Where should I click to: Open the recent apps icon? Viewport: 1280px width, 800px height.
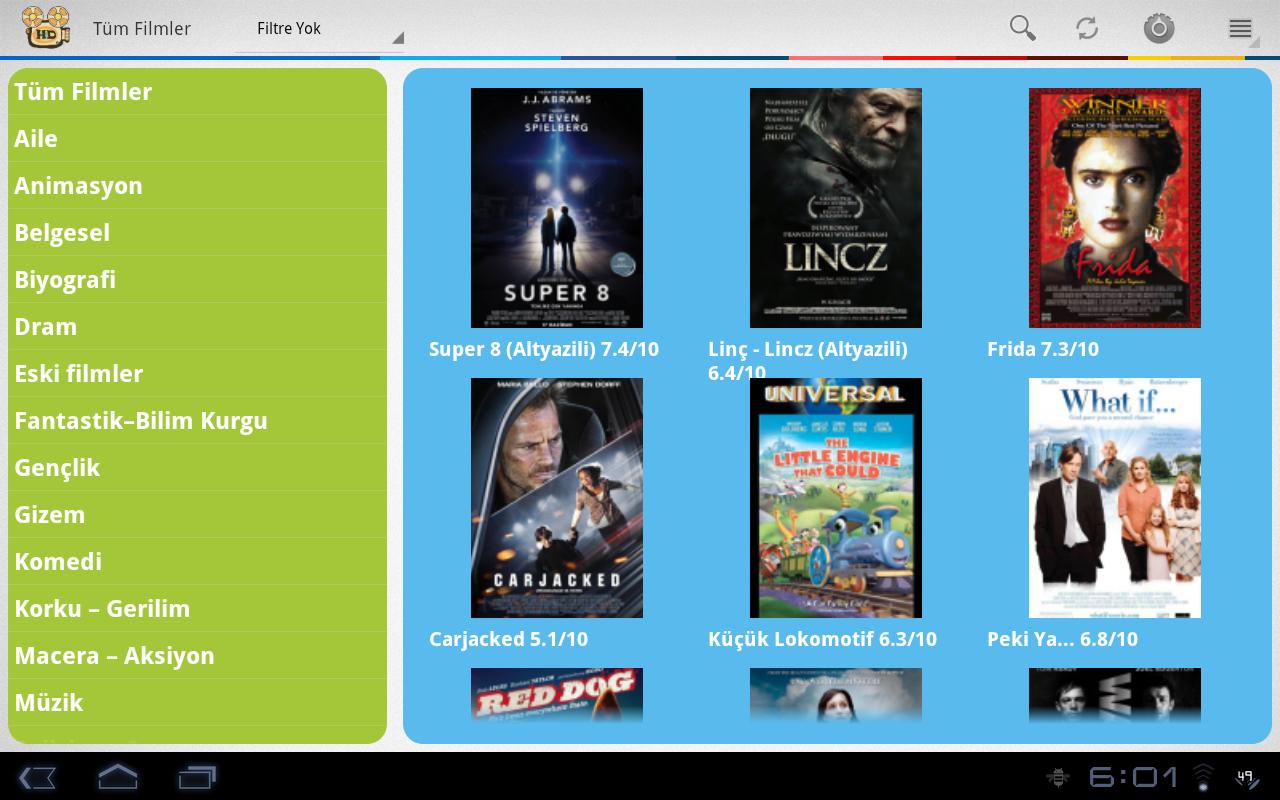pos(197,777)
